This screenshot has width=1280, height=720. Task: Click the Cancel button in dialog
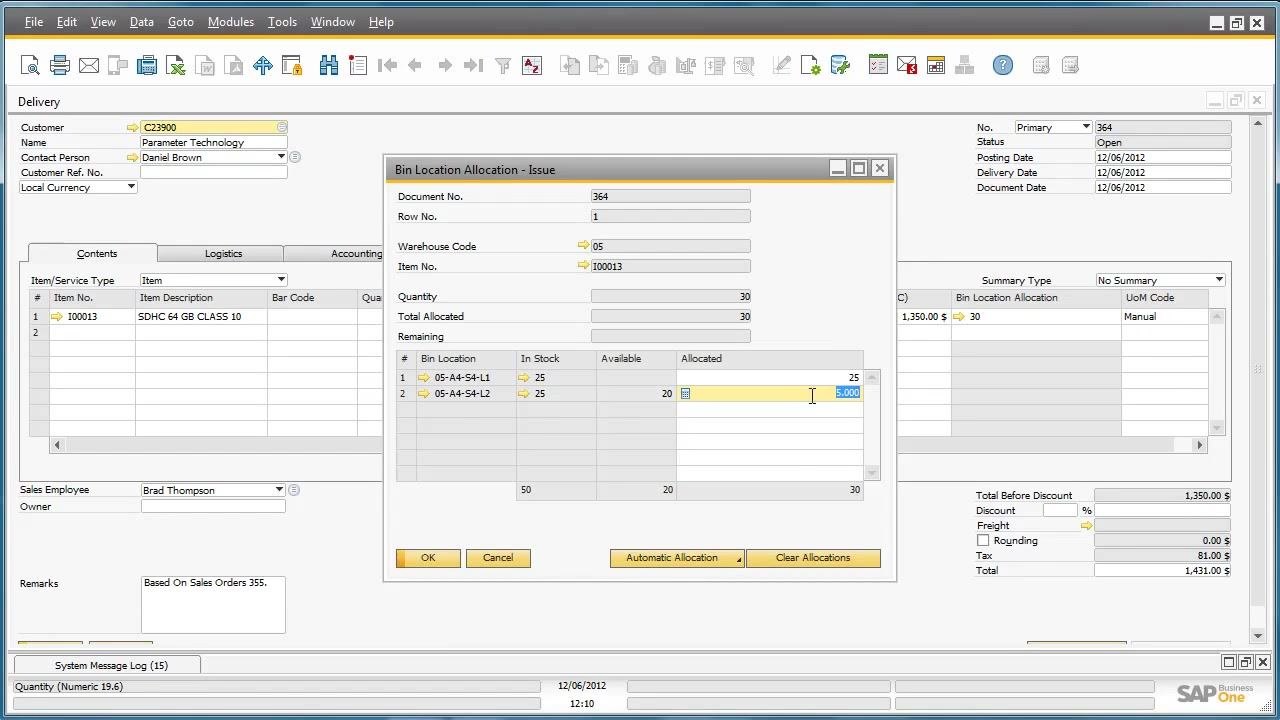pyautogui.click(x=498, y=558)
